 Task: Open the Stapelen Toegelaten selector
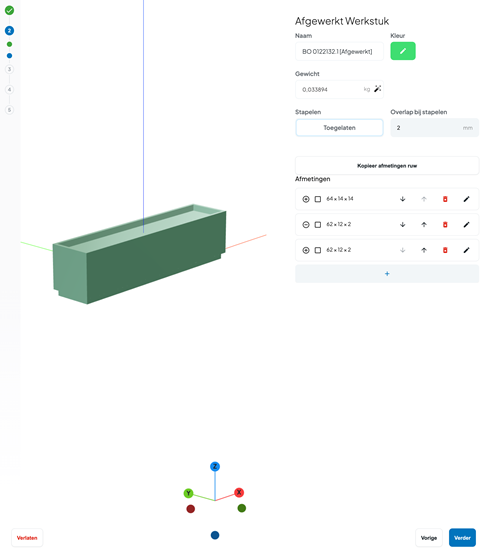[339, 128]
